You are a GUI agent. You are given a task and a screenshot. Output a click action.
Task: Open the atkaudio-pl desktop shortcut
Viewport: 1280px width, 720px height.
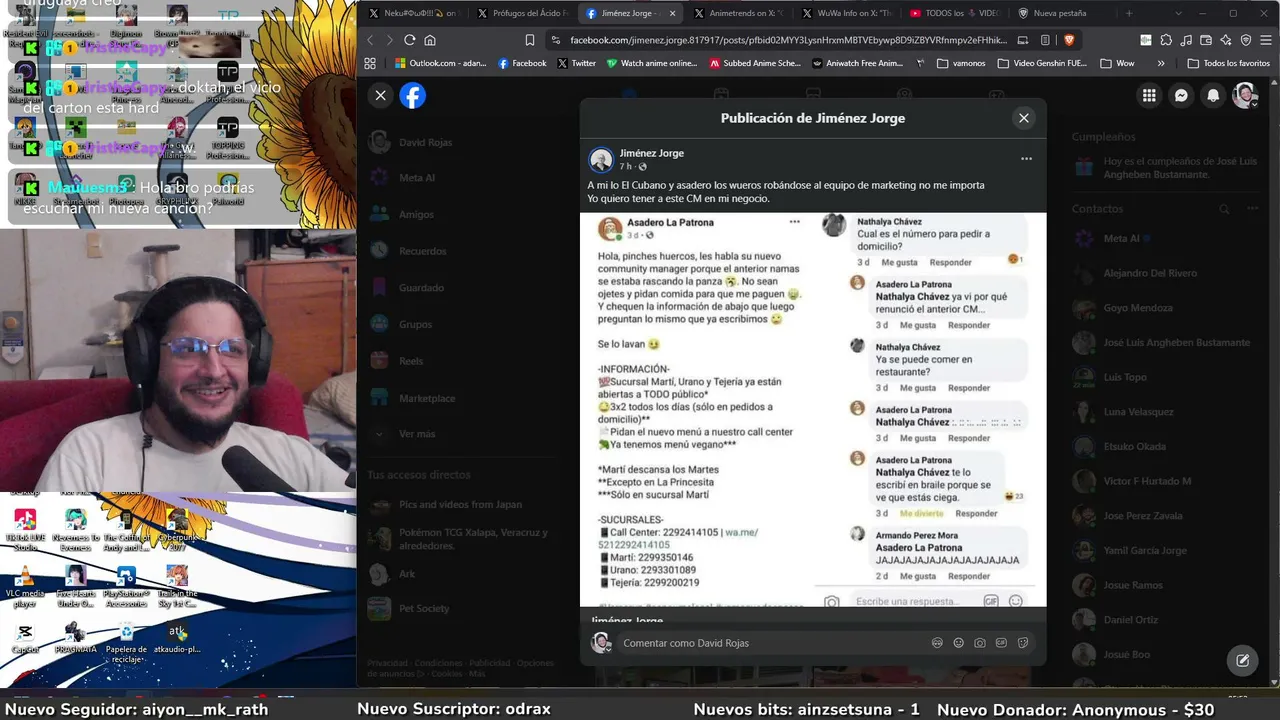pos(177,638)
